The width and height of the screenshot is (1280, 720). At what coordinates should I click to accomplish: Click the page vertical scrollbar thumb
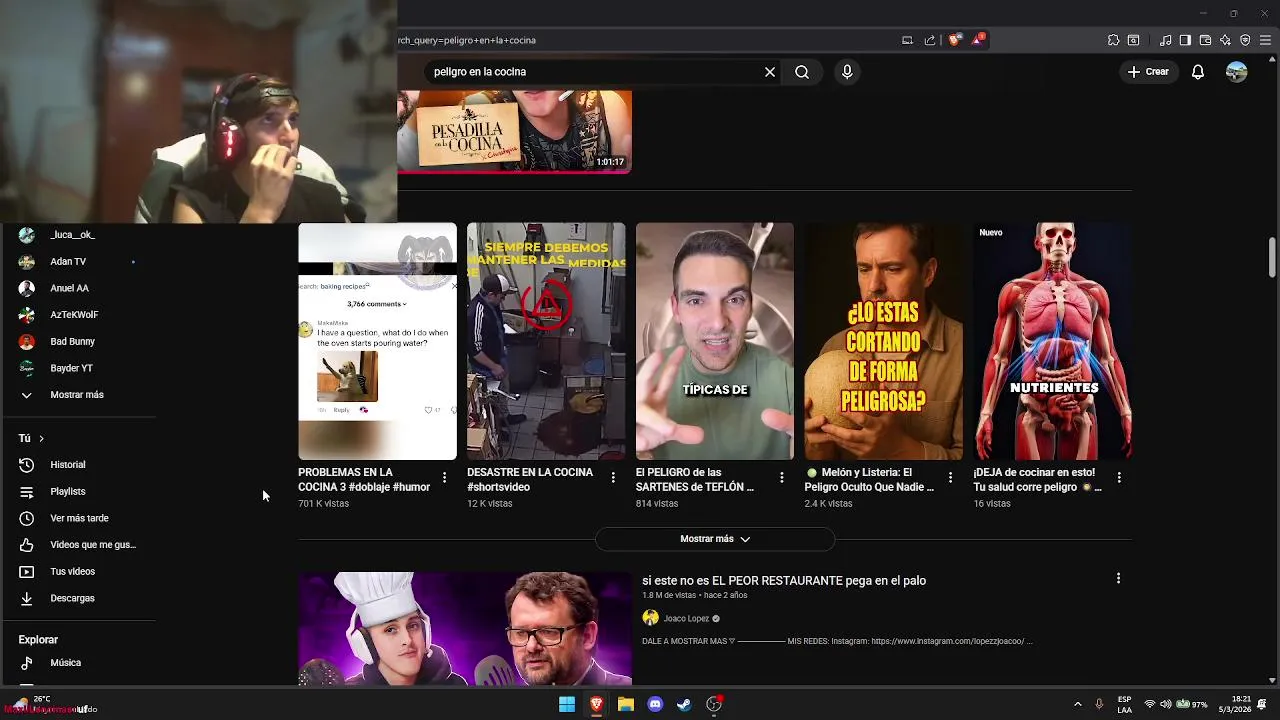point(1272,258)
